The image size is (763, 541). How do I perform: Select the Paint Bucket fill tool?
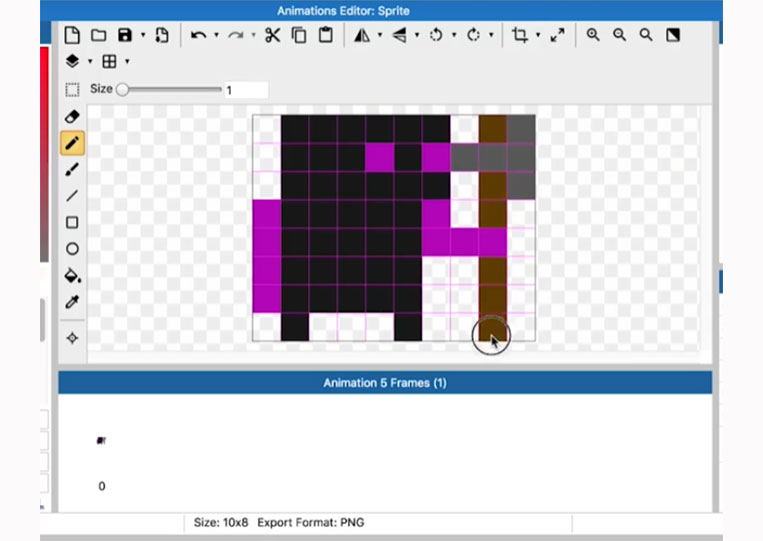pyautogui.click(x=73, y=275)
